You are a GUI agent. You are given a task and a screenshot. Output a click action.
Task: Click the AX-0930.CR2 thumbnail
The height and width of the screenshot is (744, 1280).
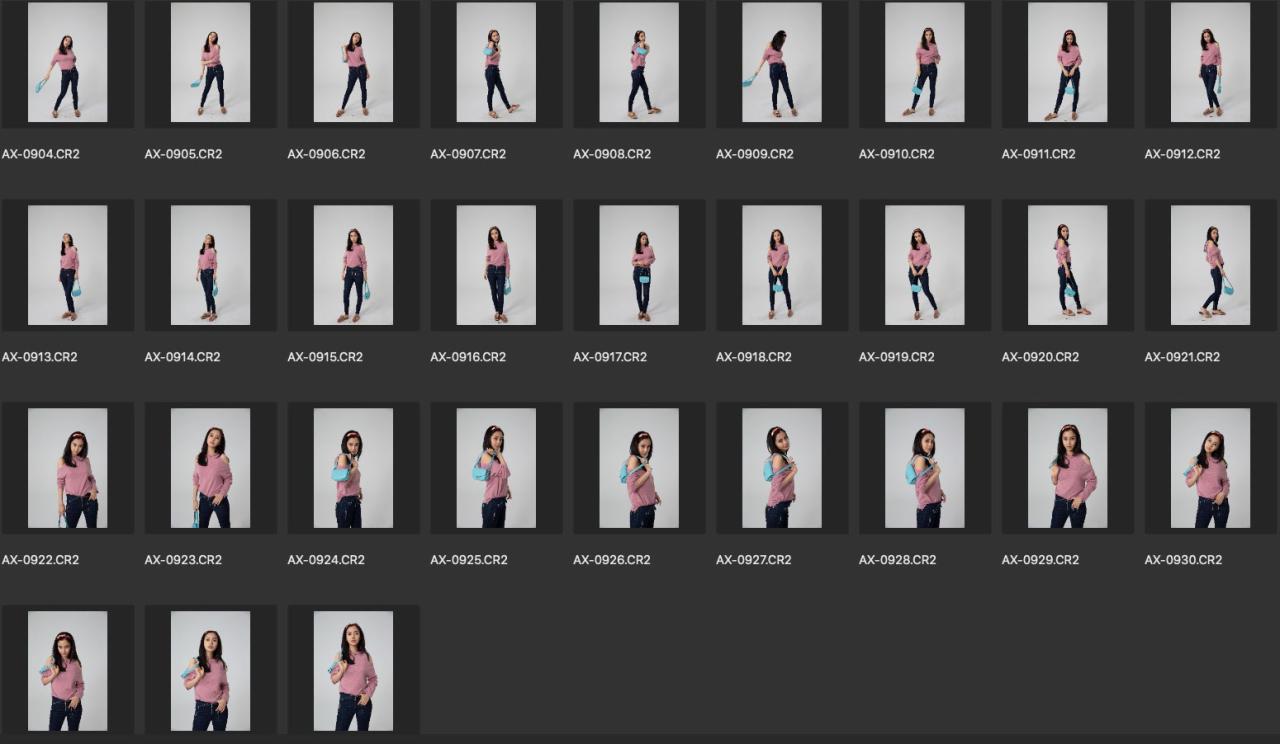click(1210, 468)
